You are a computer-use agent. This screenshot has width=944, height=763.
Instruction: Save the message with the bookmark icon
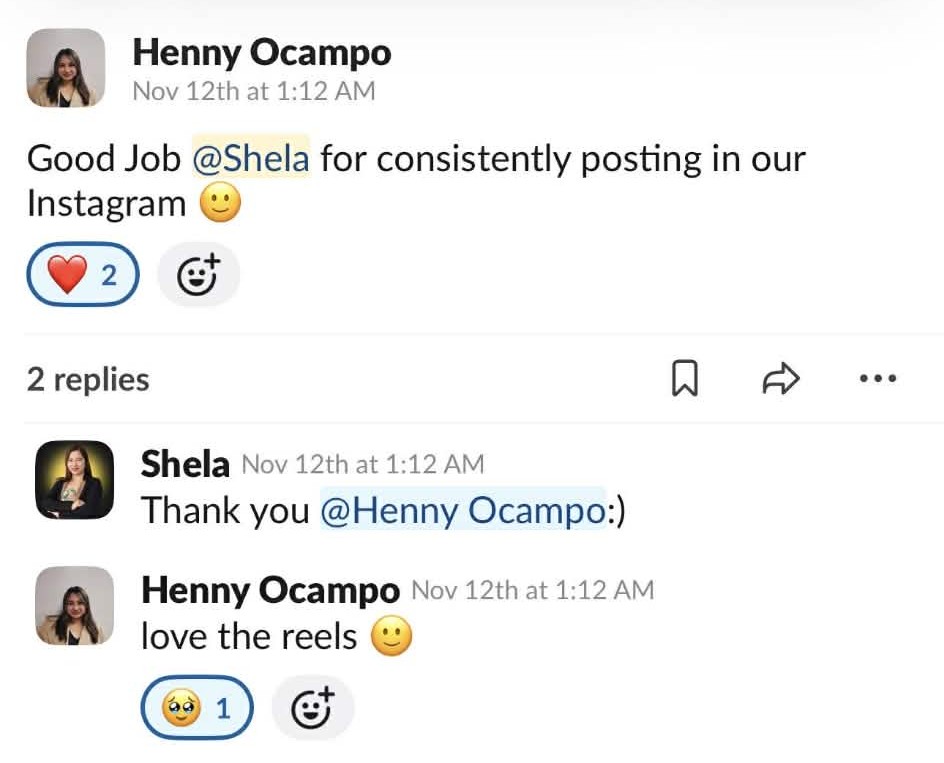click(684, 379)
